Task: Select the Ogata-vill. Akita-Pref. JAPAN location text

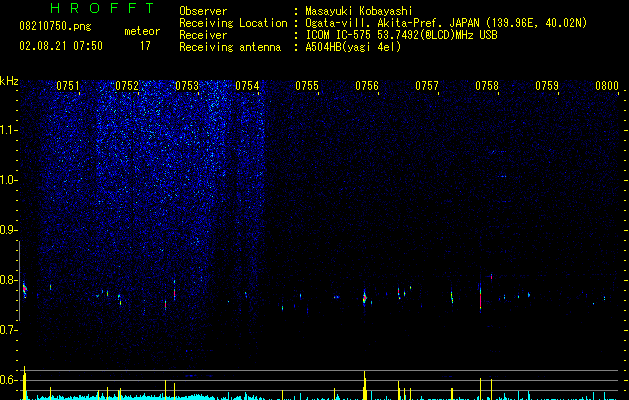Action: point(446,23)
